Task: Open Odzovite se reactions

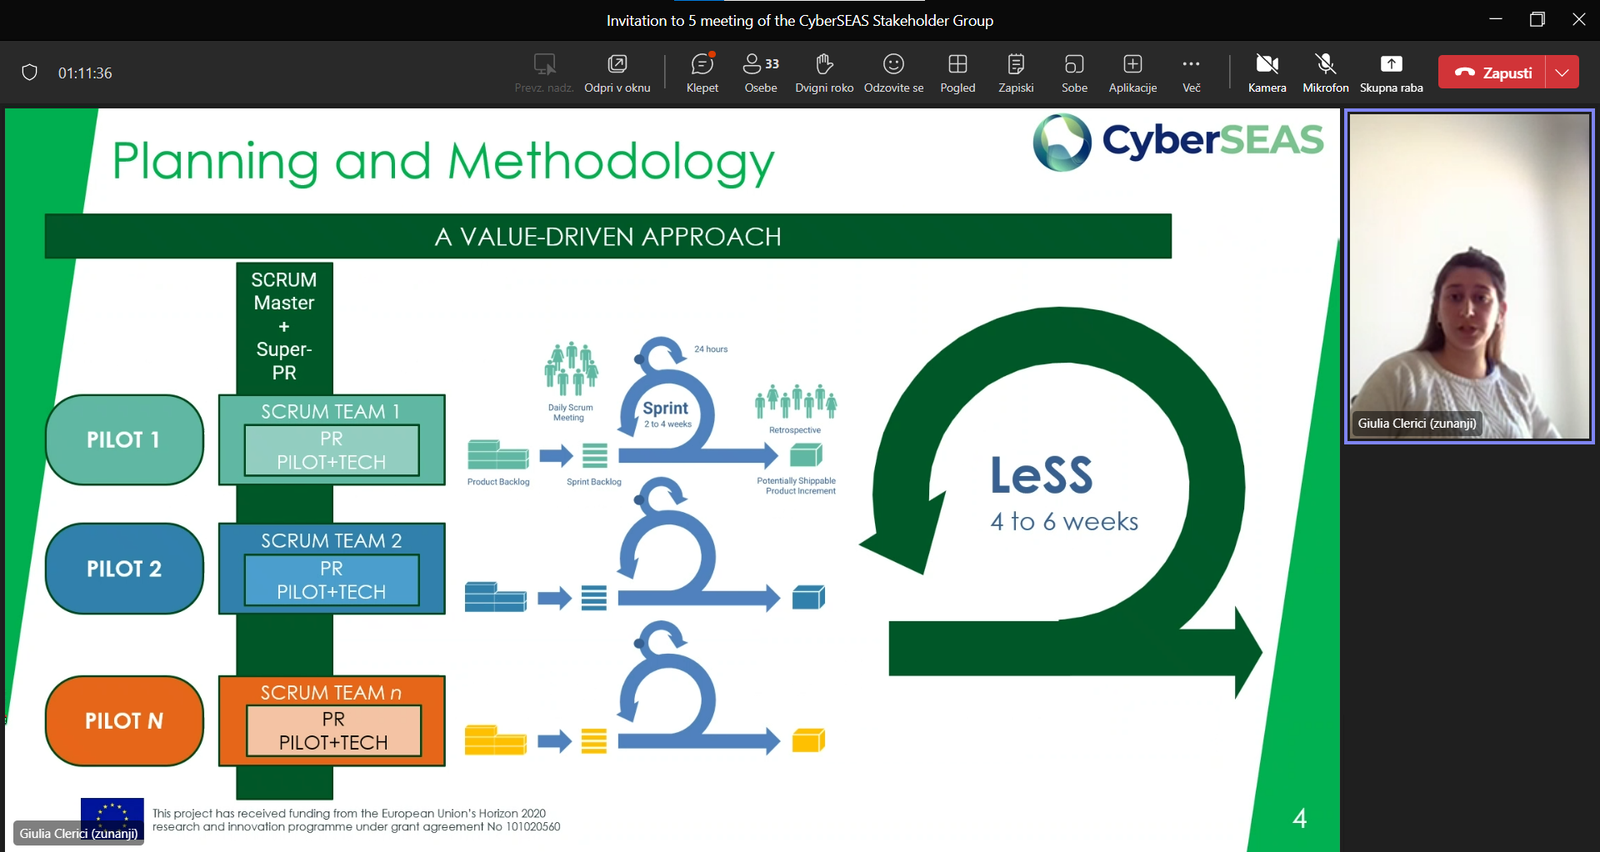Action: [x=893, y=73]
